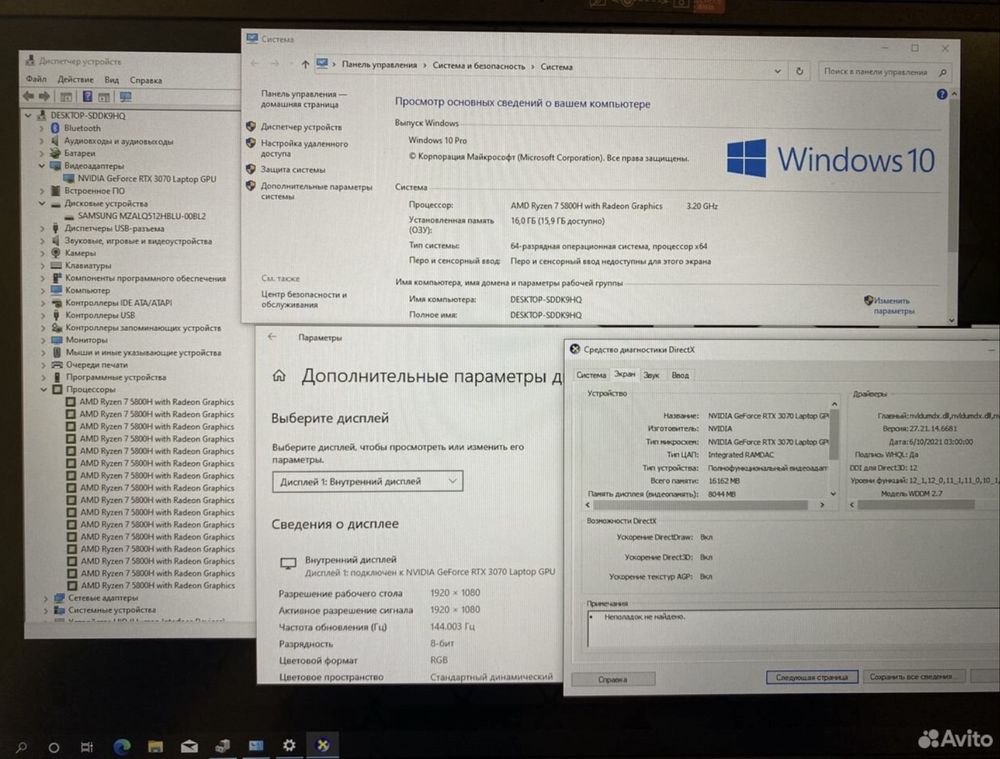
Task: Click home icon in Settings display page
Action: pos(279,376)
